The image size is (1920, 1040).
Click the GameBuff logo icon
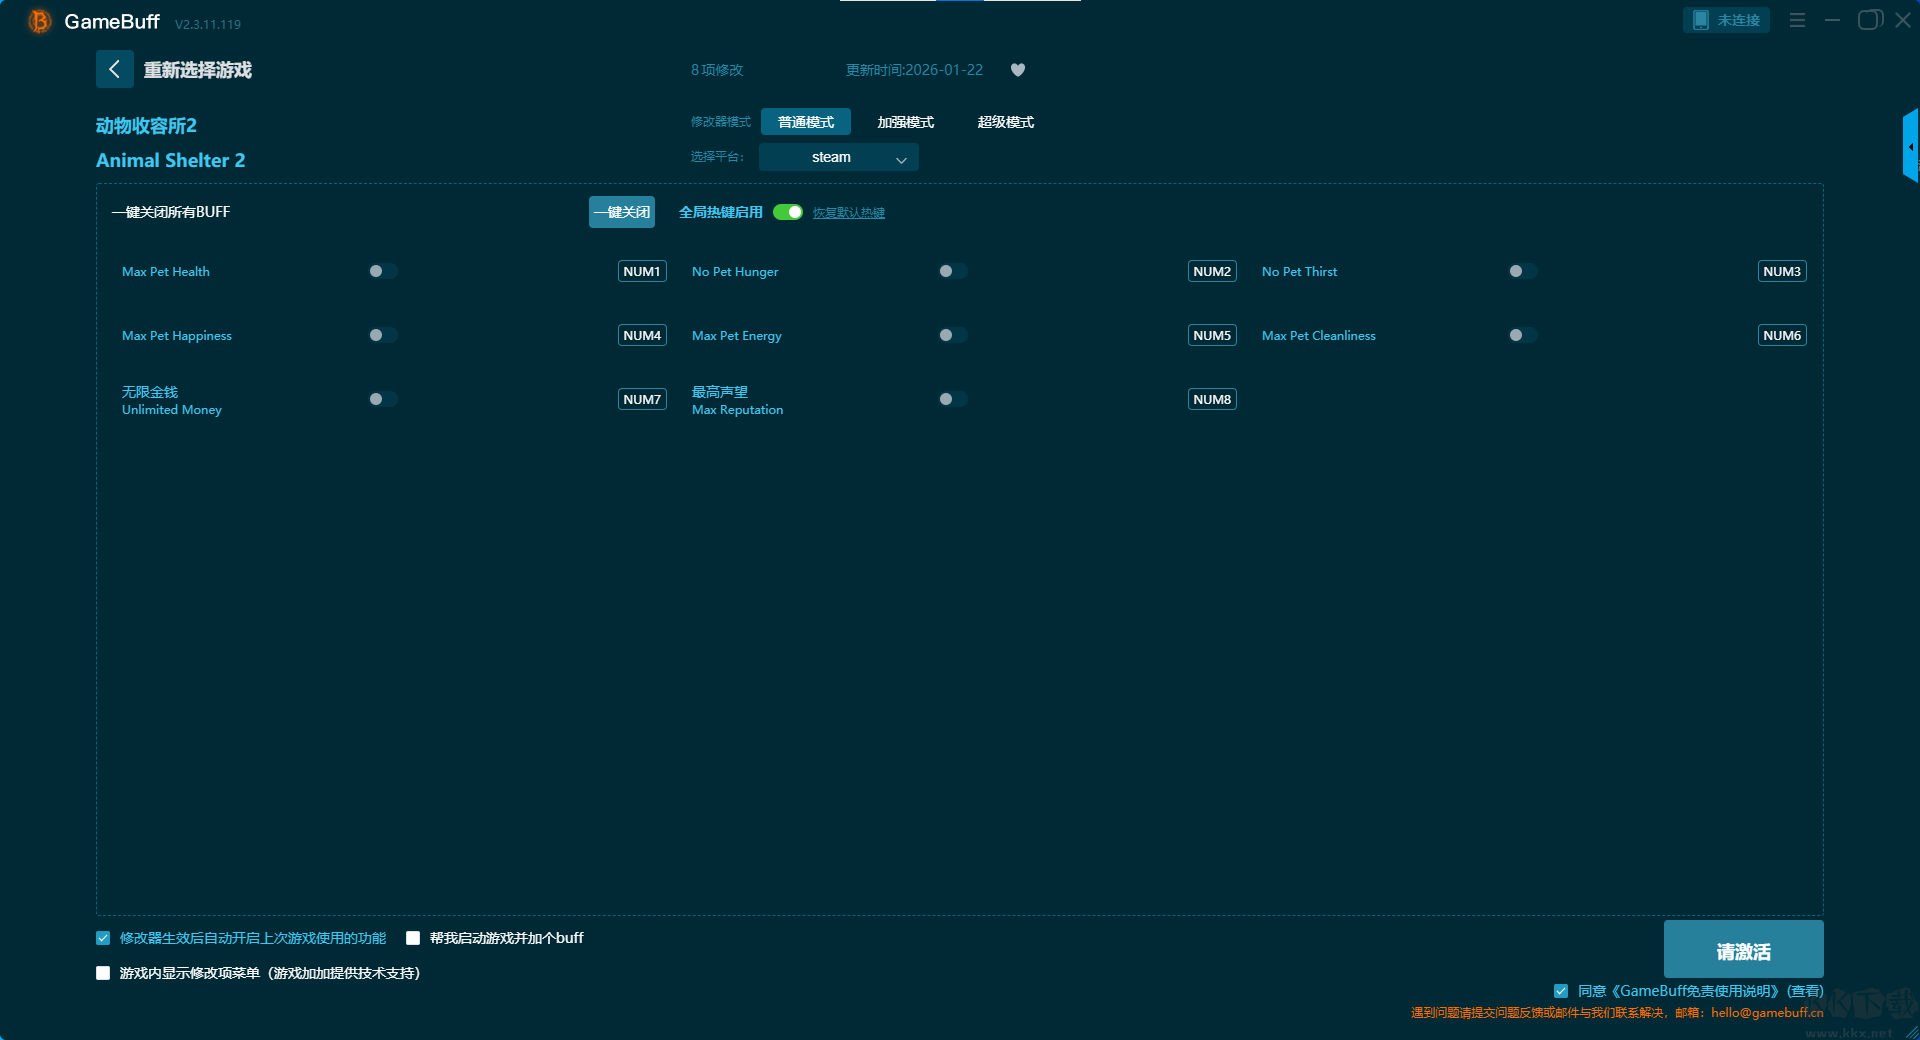(39, 21)
